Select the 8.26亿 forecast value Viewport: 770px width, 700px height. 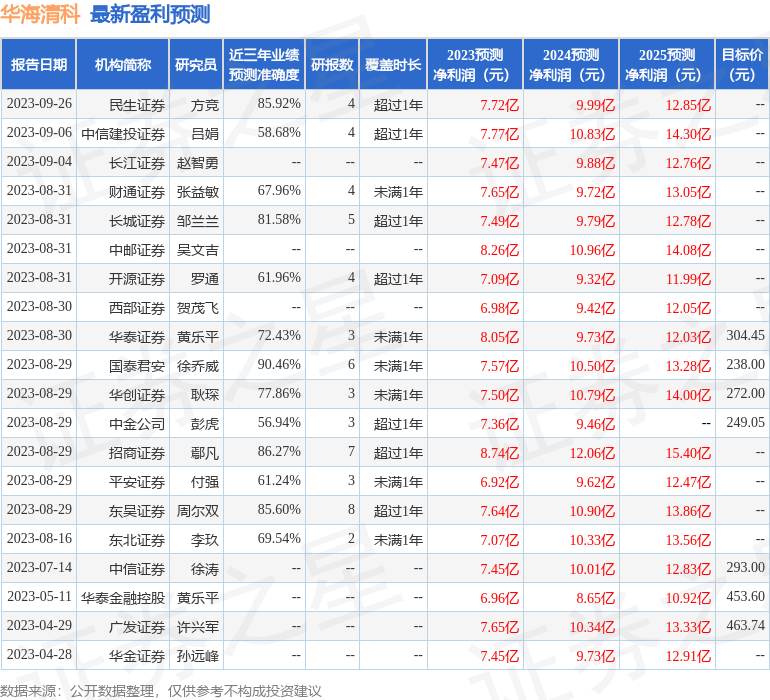pyautogui.click(x=499, y=250)
